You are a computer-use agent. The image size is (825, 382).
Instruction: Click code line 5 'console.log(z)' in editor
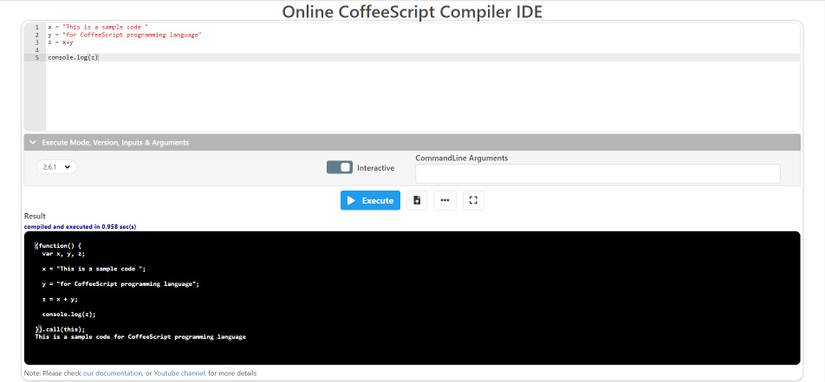click(73, 57)
